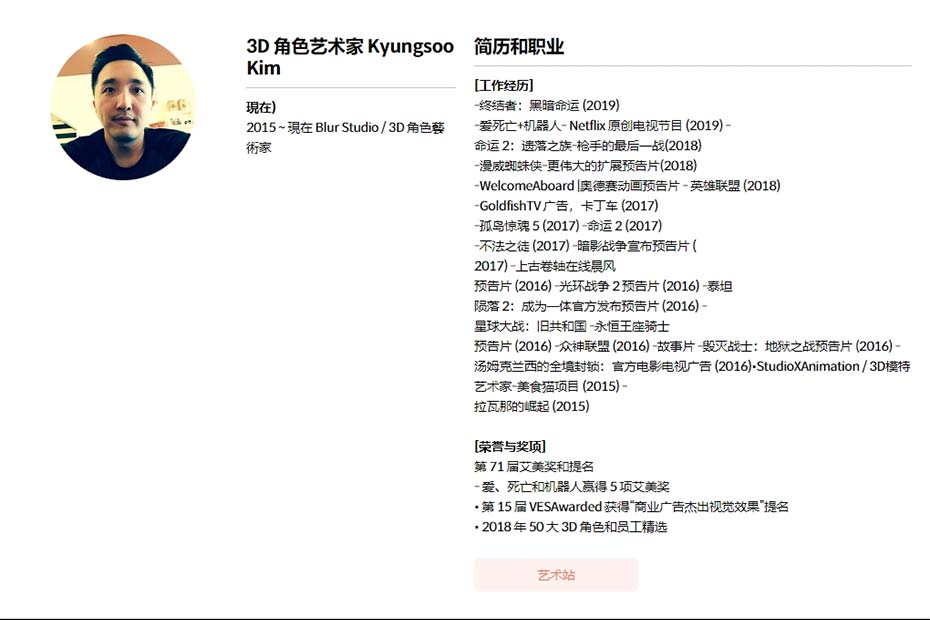Select the 3D 角色艺术家 Kyungsoo Kim heading
This screenshot has width=930, height=620.
[350, 57]
